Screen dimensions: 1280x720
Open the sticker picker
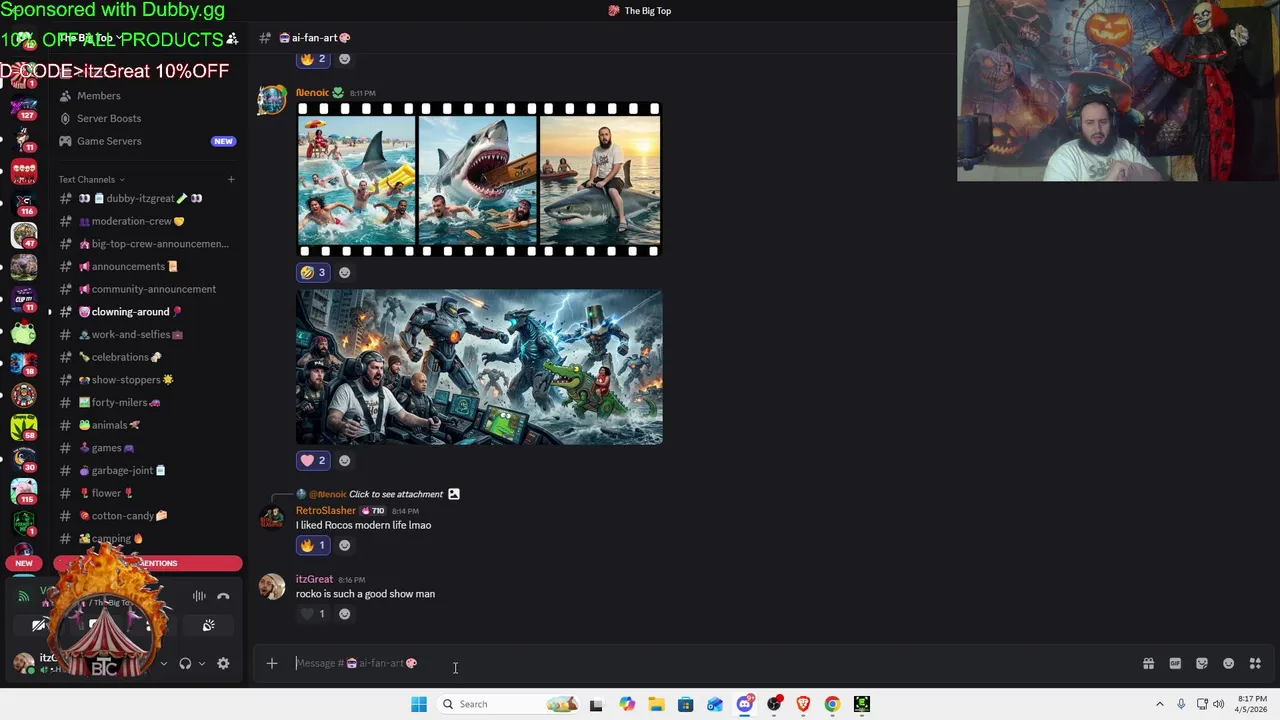[x=1202, y=663]
